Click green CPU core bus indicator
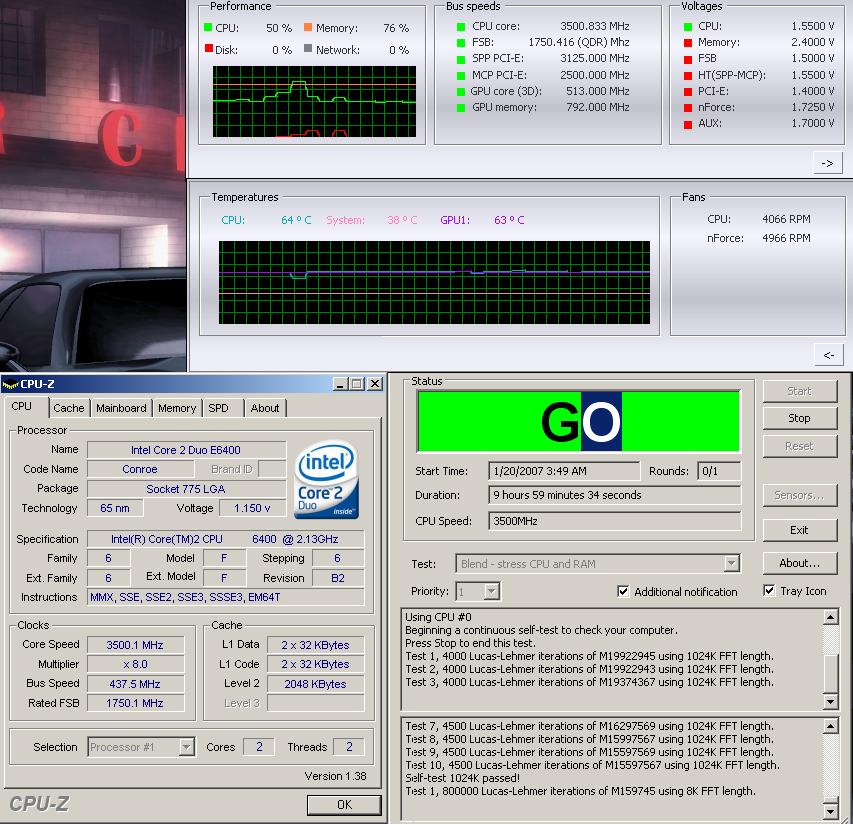Screen dimensions: 853x825 click(x=461, y=27)
